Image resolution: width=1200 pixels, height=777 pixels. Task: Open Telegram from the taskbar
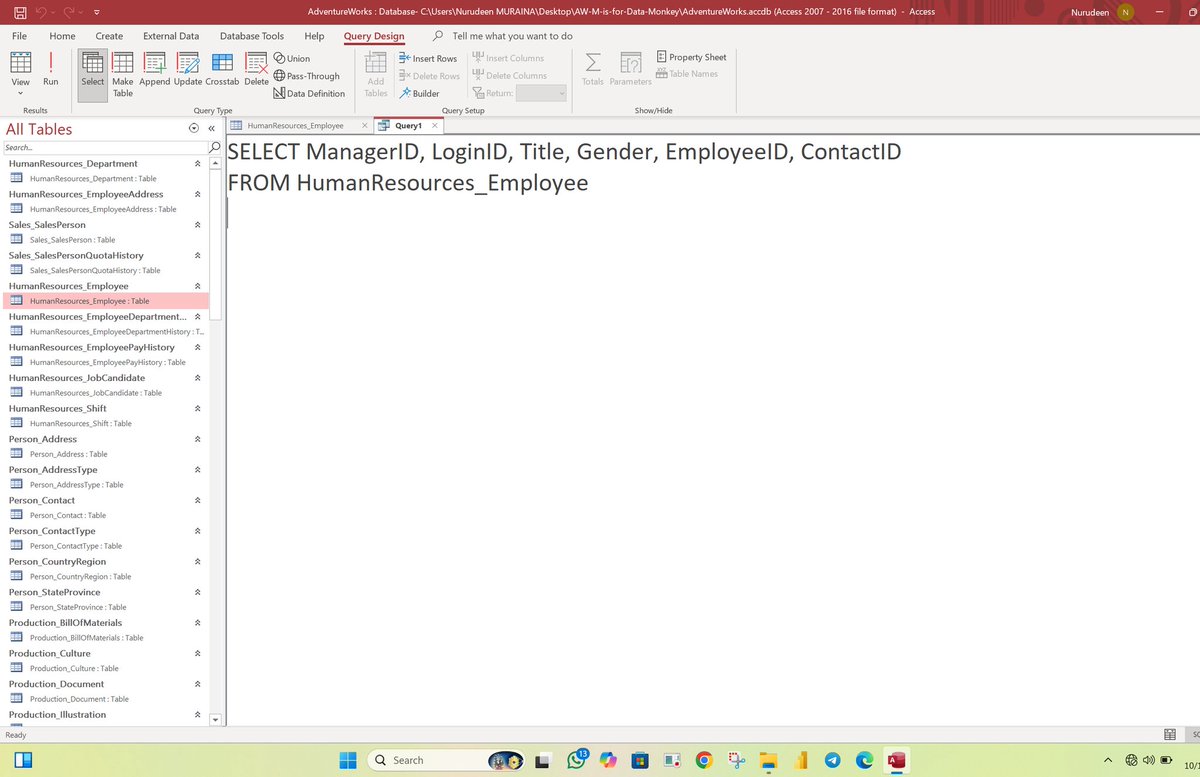(x=832, y=760)
